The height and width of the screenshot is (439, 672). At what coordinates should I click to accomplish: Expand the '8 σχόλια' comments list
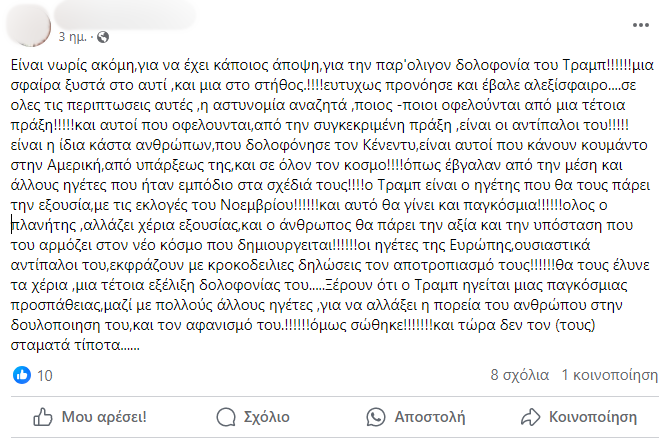(x=519, y=375)
